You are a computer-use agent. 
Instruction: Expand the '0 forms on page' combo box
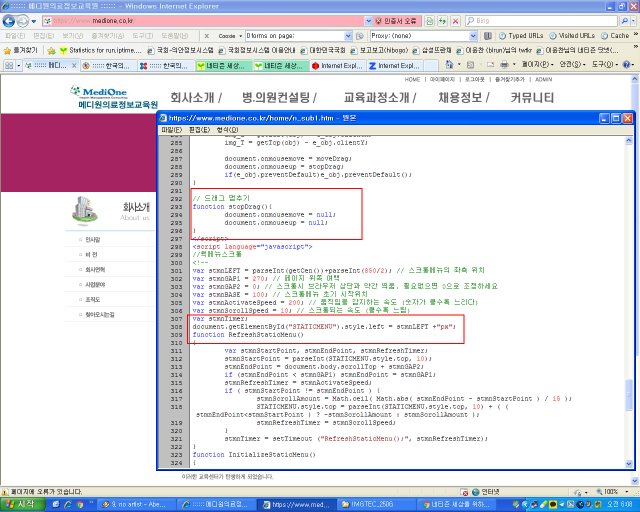tap(348, 36)
